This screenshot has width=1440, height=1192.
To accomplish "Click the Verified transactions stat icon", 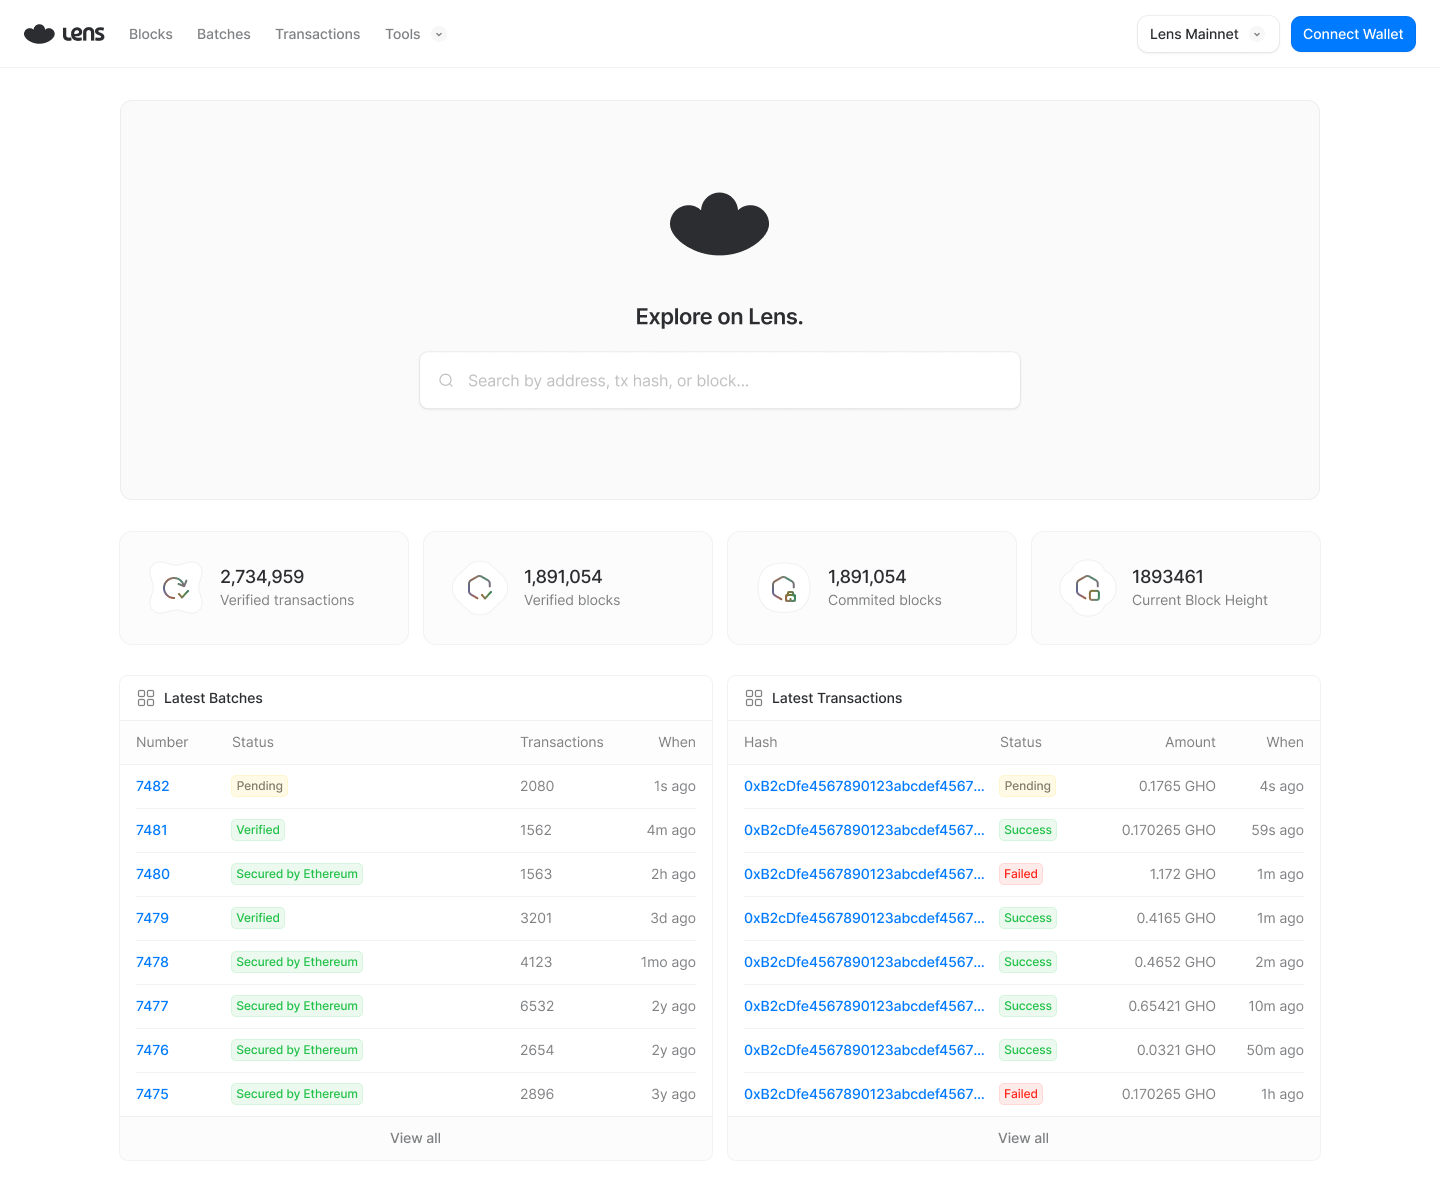I will click(176, 588).
